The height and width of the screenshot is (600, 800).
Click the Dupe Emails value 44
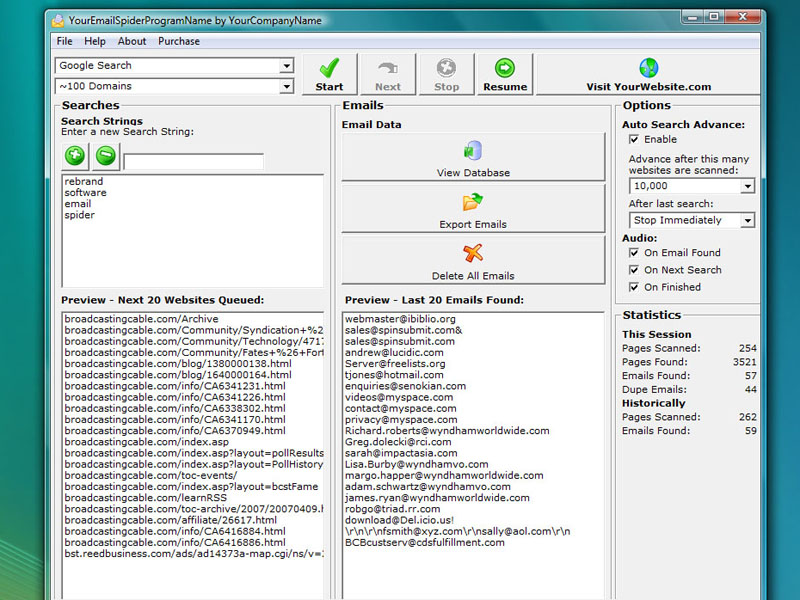[x=751, y=390]
